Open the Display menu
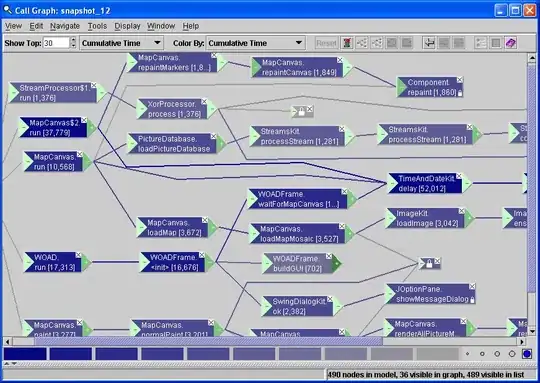The image size is (540, 383). (127, 26)
